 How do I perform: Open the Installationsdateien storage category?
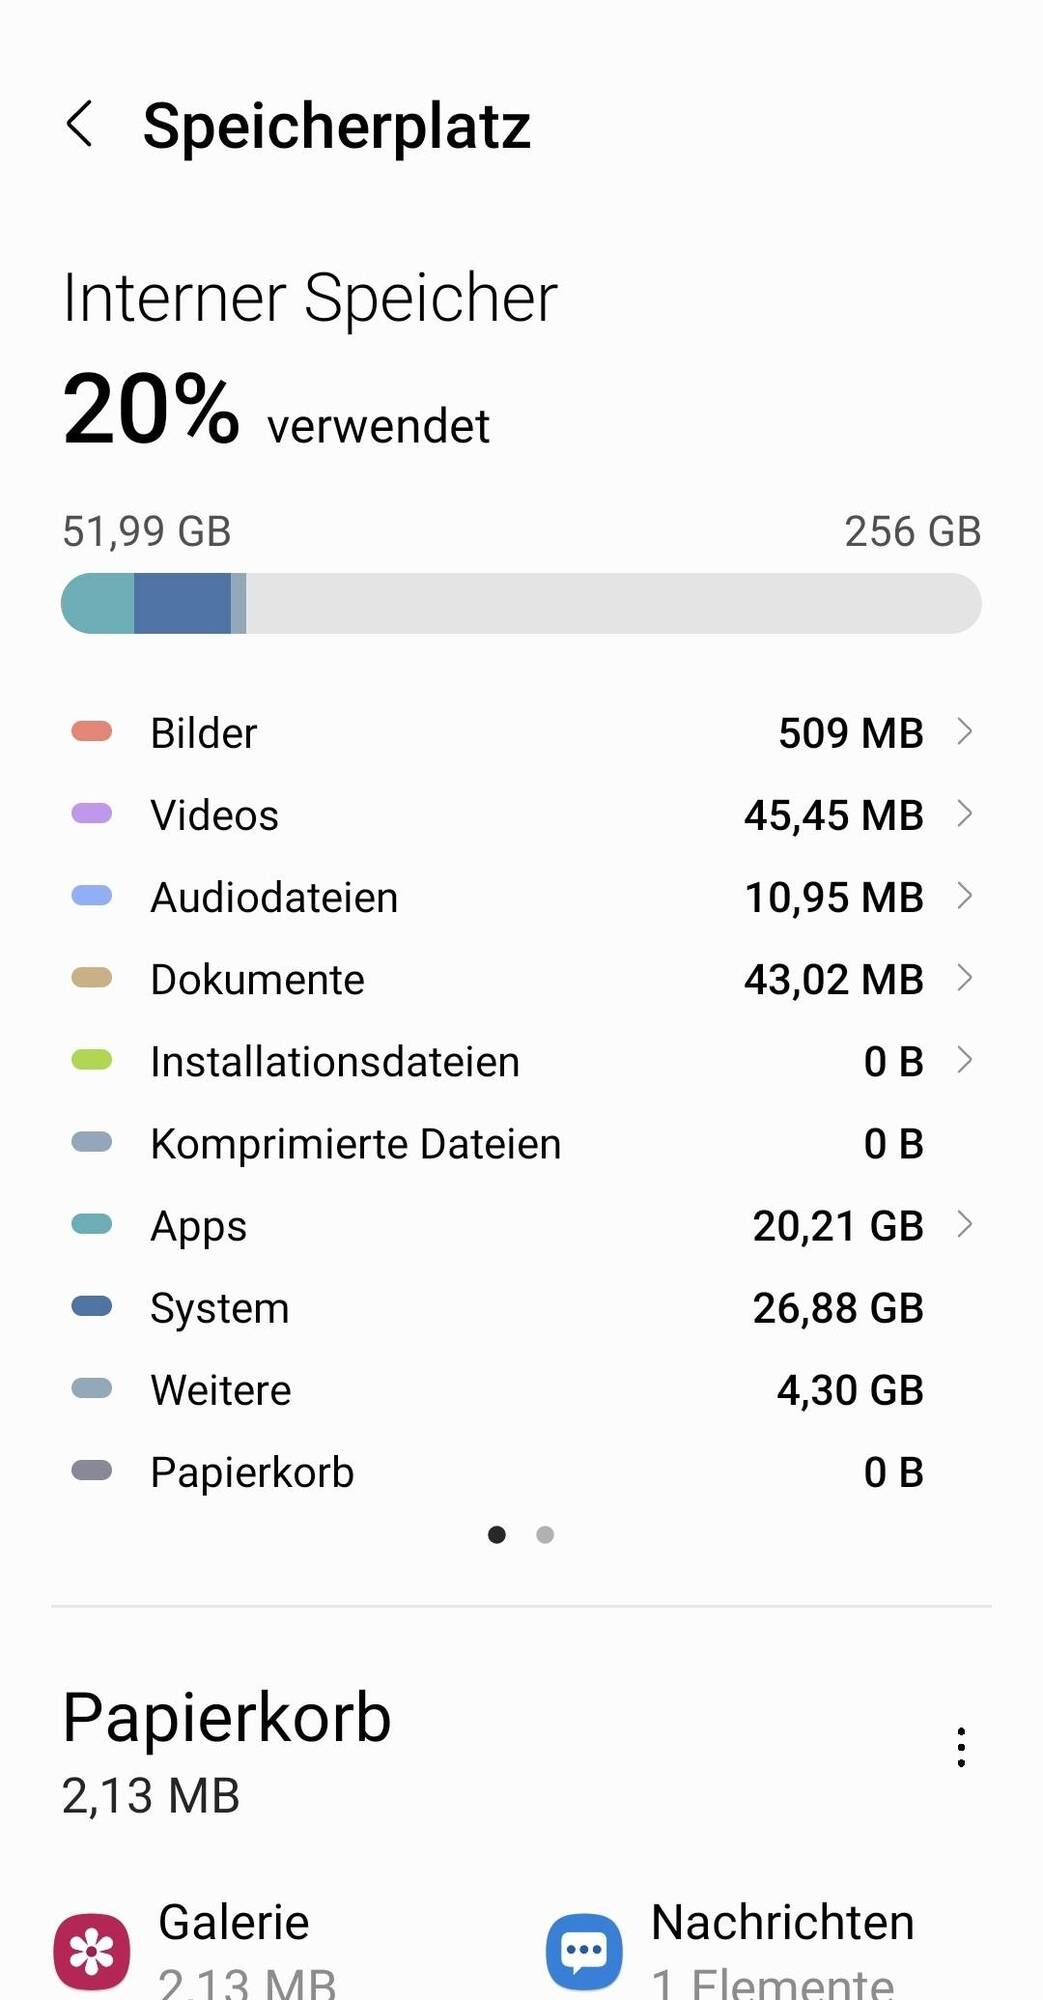(521, 1060)
